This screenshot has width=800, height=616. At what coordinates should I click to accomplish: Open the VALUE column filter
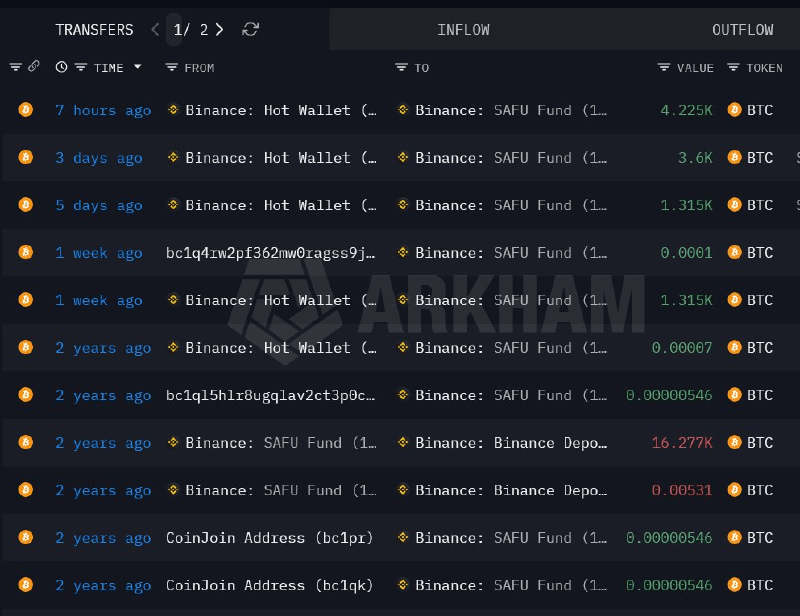pyautogui.click(x=663, y=67)
